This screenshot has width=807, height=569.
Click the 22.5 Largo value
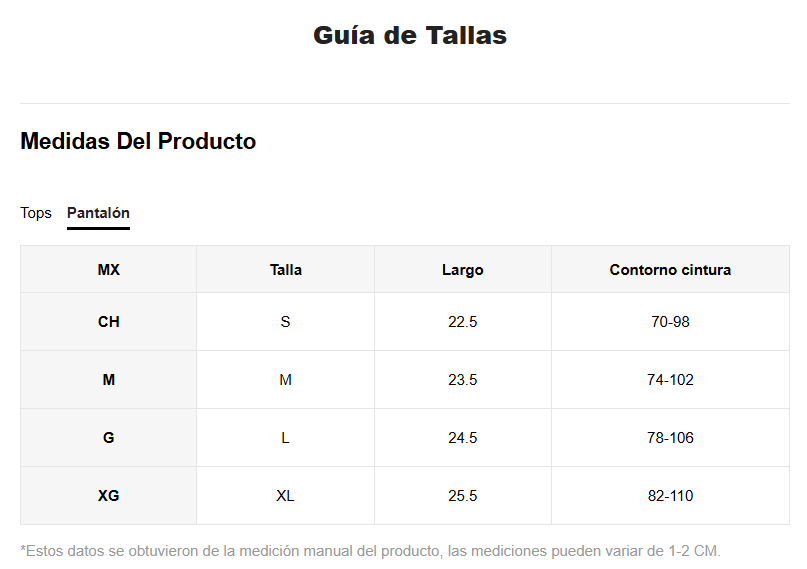[x=463, y=322]
